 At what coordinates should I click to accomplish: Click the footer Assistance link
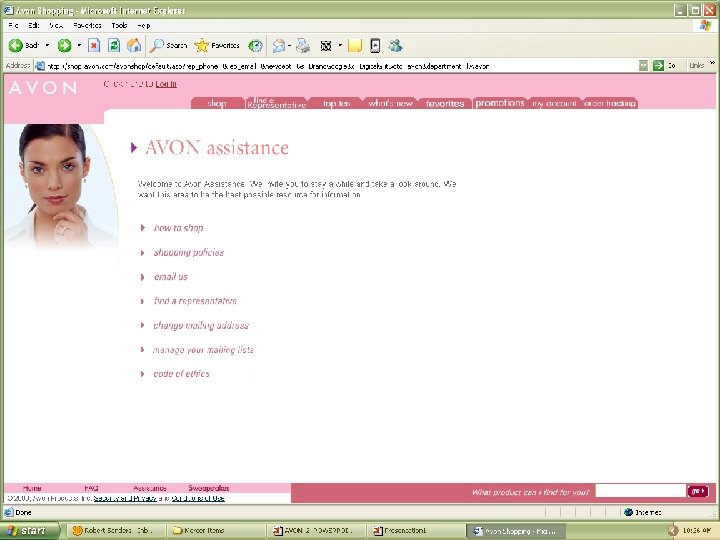click(150, 488)
